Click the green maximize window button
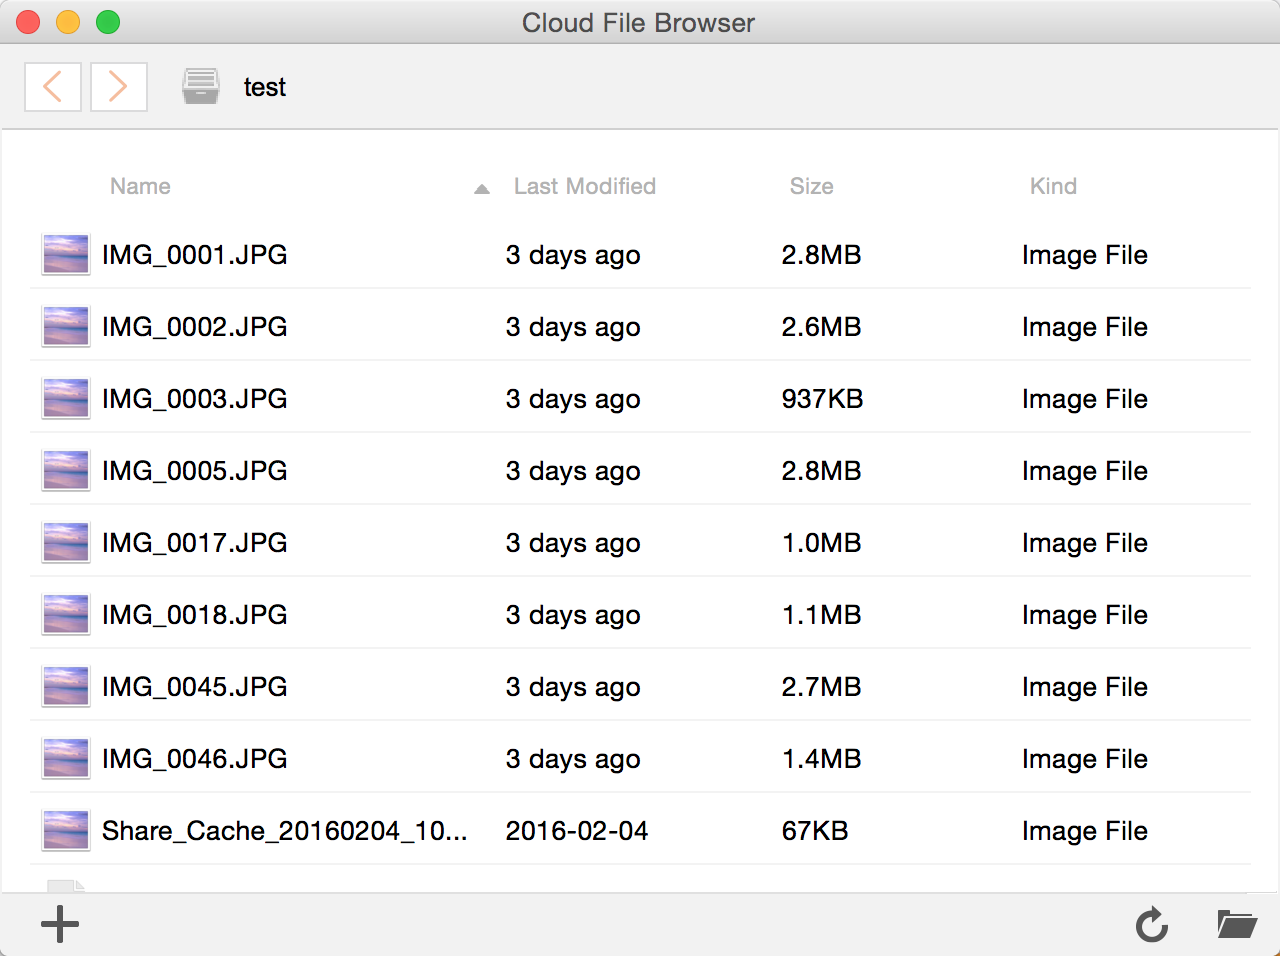This screenshot has width=1280, height=956. [108, 22]
